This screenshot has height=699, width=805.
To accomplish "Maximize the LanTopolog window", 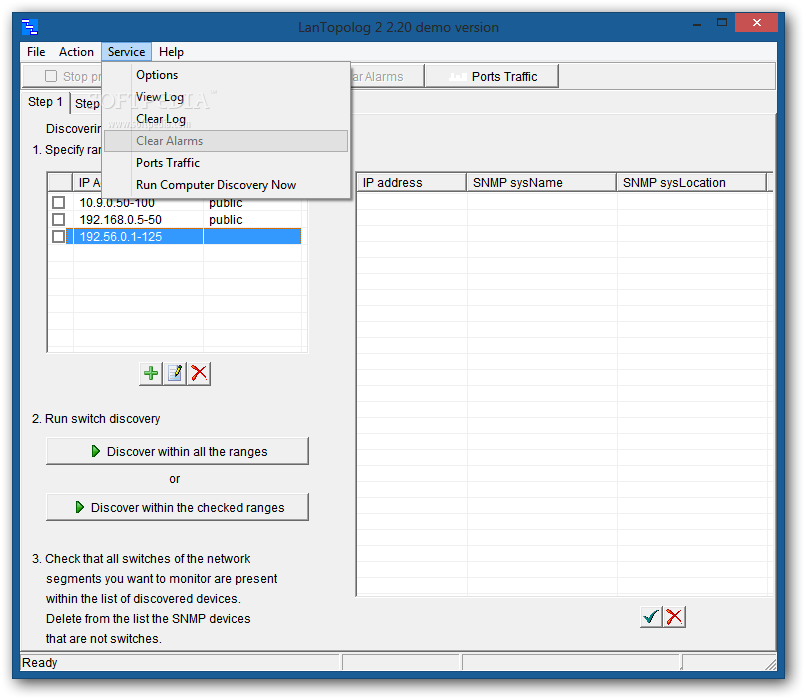I will coord(722,23).
